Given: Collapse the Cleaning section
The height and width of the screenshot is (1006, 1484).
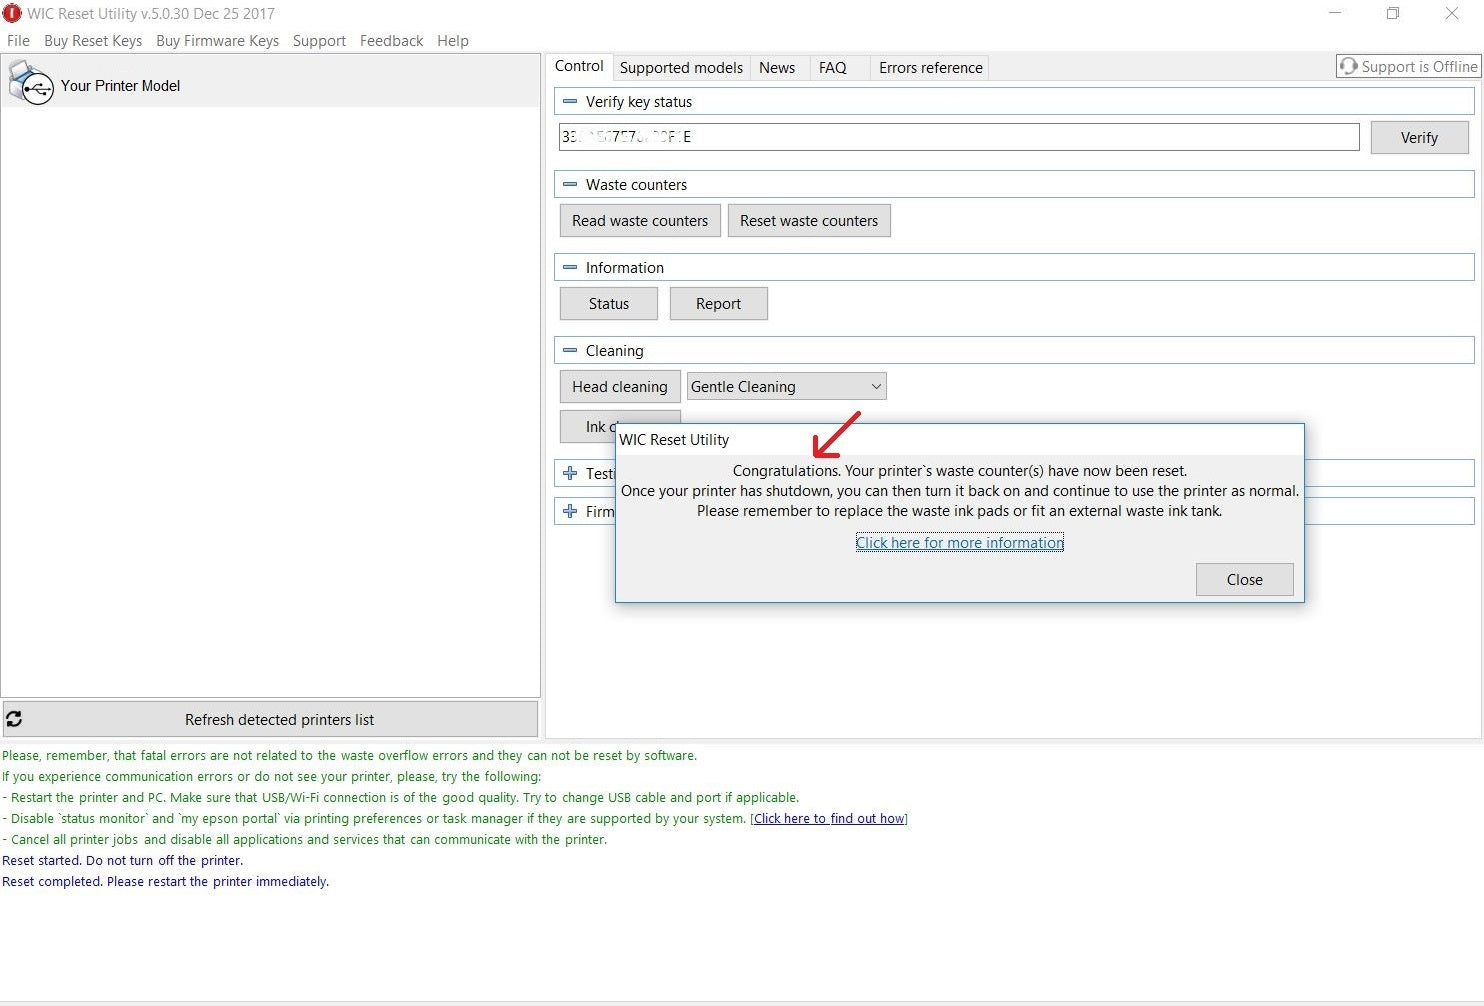Looking at the screenshot, I should click(x=570, y=350).
